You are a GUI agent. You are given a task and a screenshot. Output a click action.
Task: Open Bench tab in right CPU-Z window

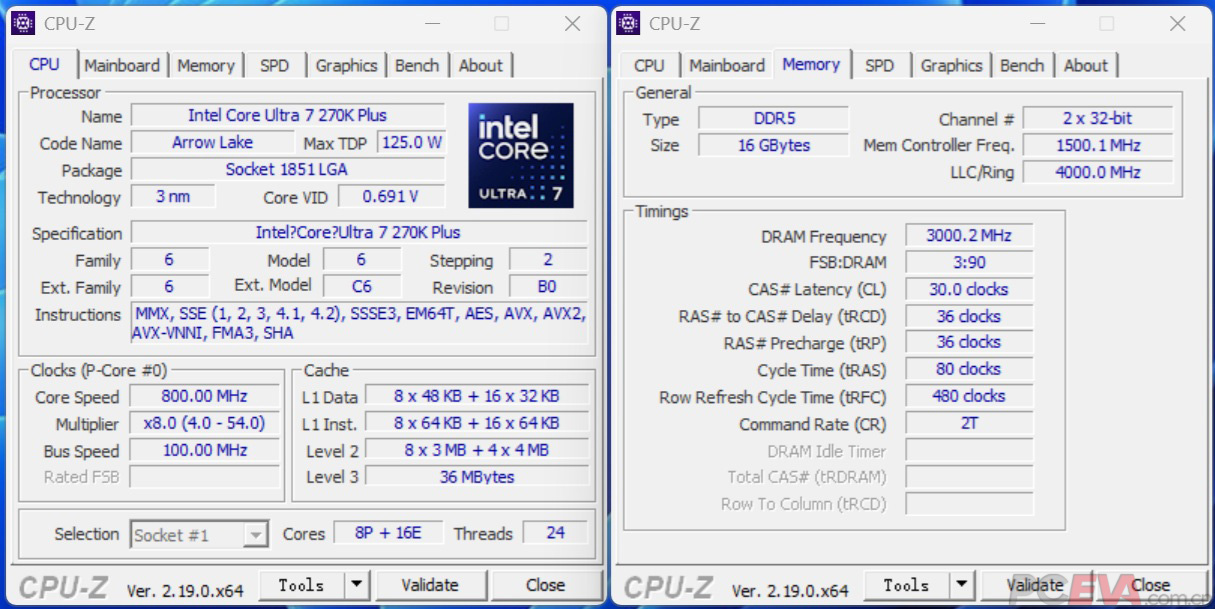pos(1022,65)
